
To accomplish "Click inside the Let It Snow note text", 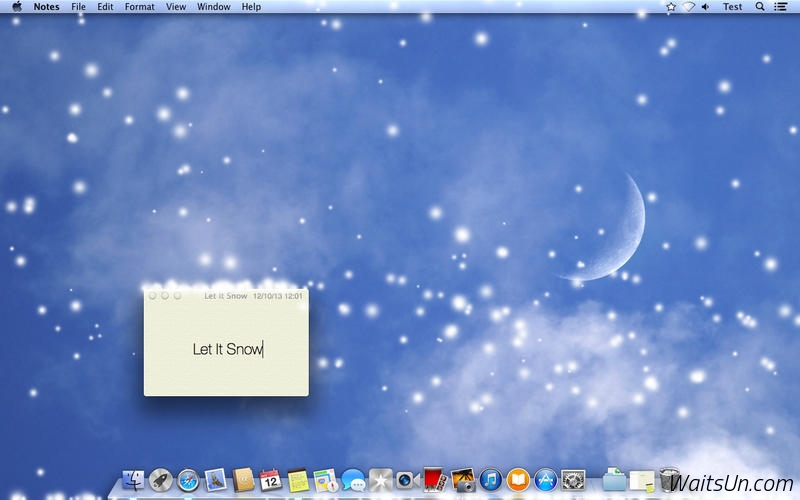I will point(228,349).
